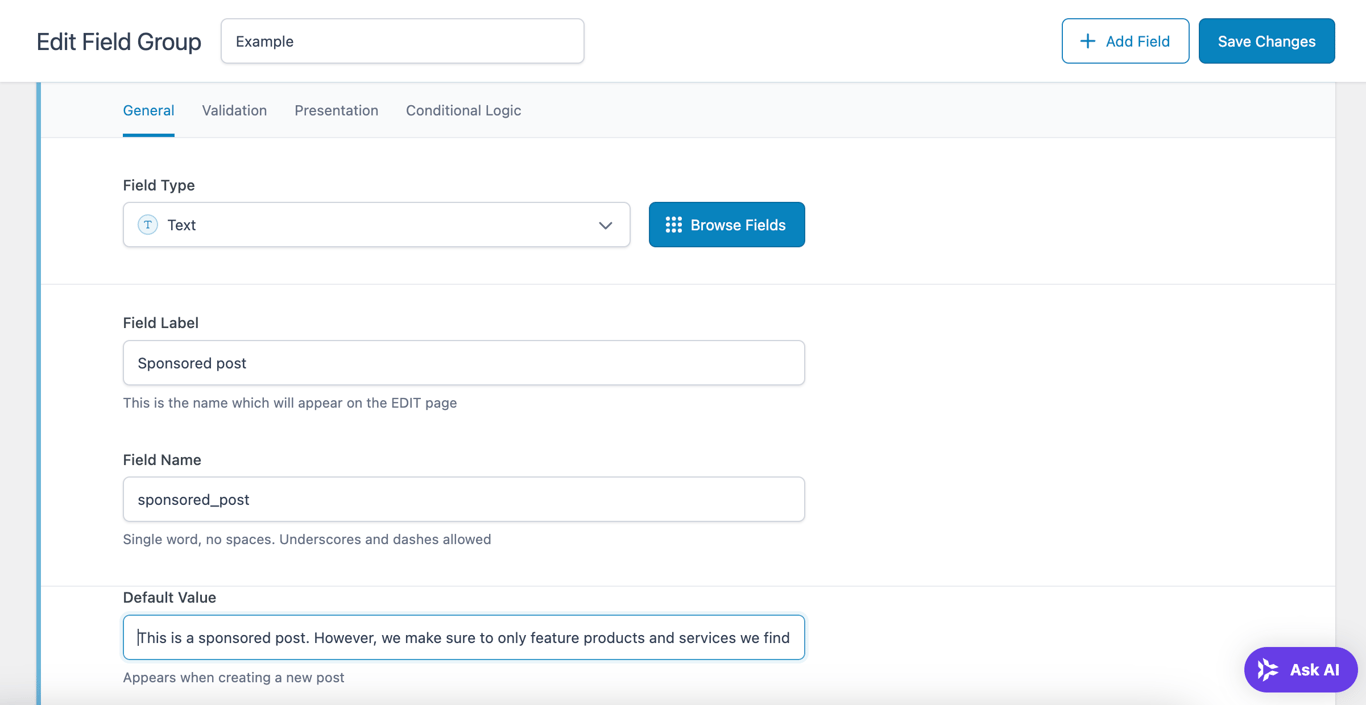Click the plus icon in Add Field button
The height and width of the screenshot is (705, 1366).
pos(1086,41)
